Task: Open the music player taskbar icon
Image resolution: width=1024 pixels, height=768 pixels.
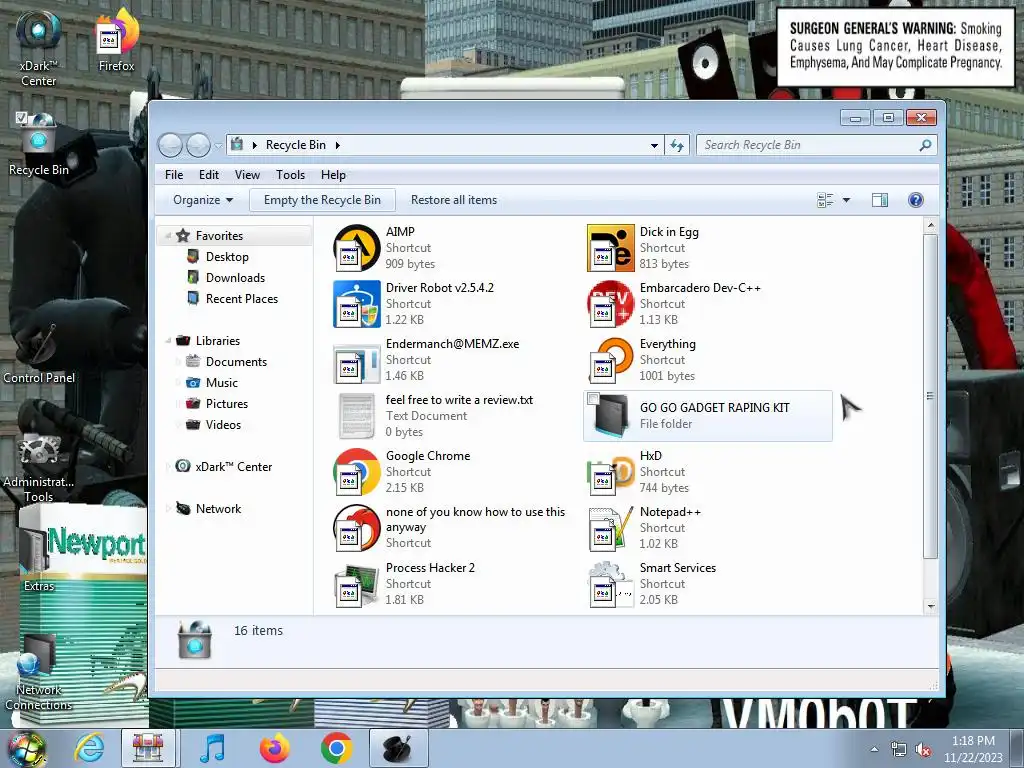Action: (212, 748)
